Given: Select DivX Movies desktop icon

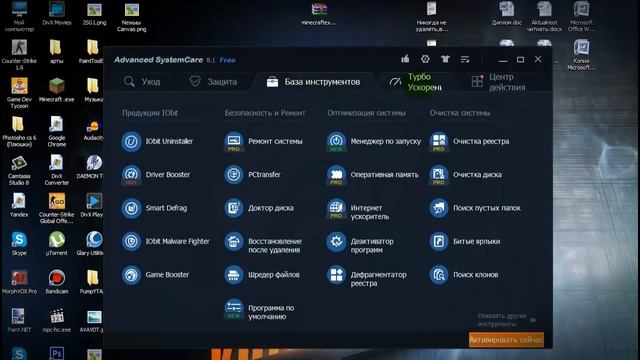Looking at the screenshot, I should (57, 13).
